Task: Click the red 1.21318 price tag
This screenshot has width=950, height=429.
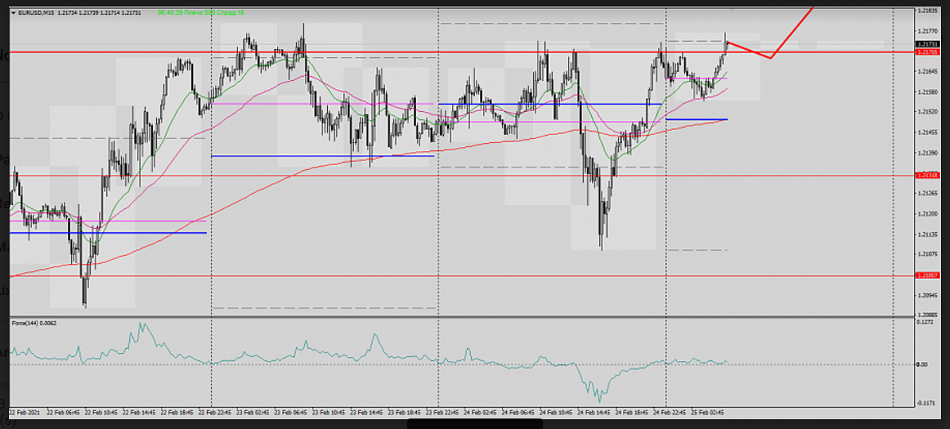Action: (929, 175)
